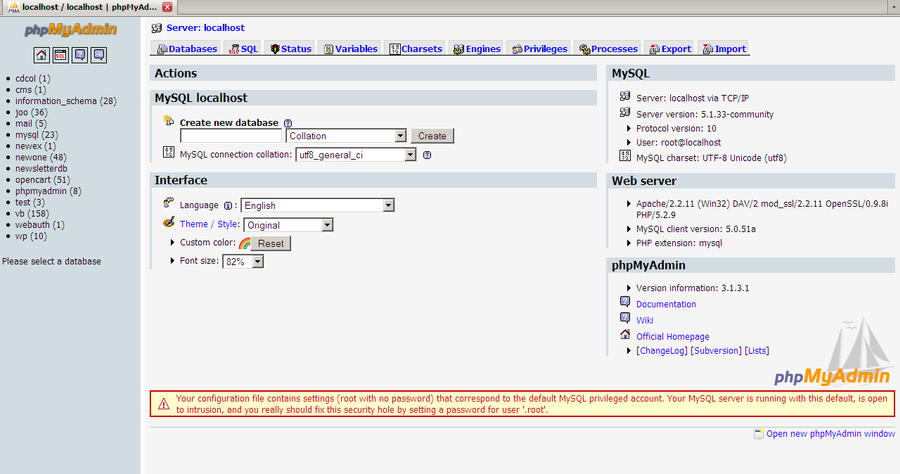Click the close icon on browser tab
900x474 pixels.
coord(167,7)
